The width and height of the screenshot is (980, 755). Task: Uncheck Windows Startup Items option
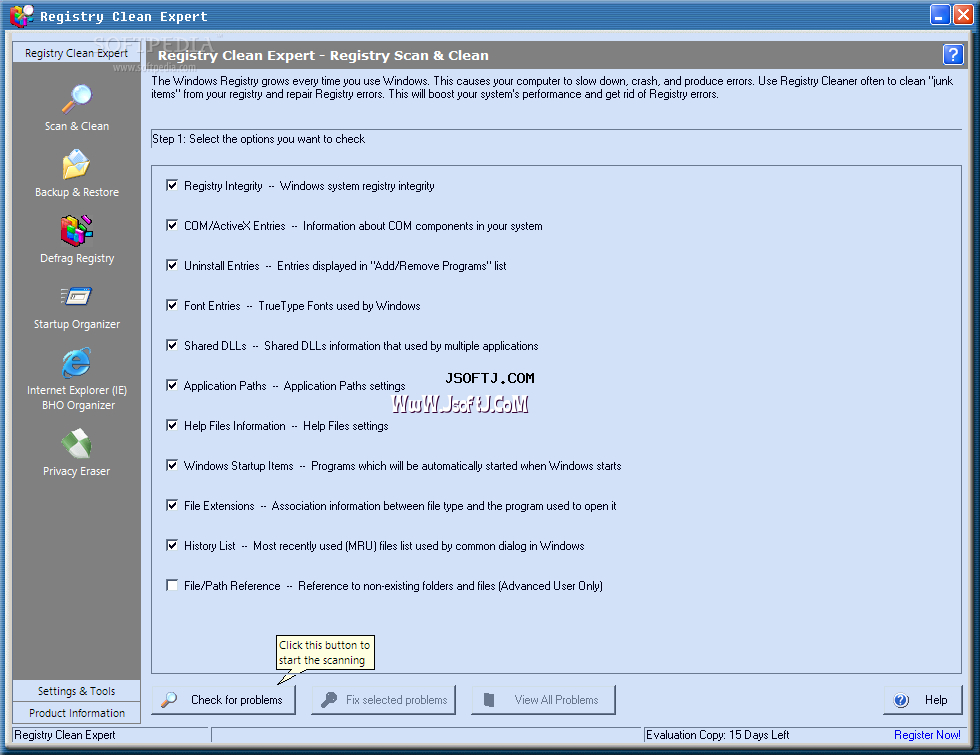[172, 466]
